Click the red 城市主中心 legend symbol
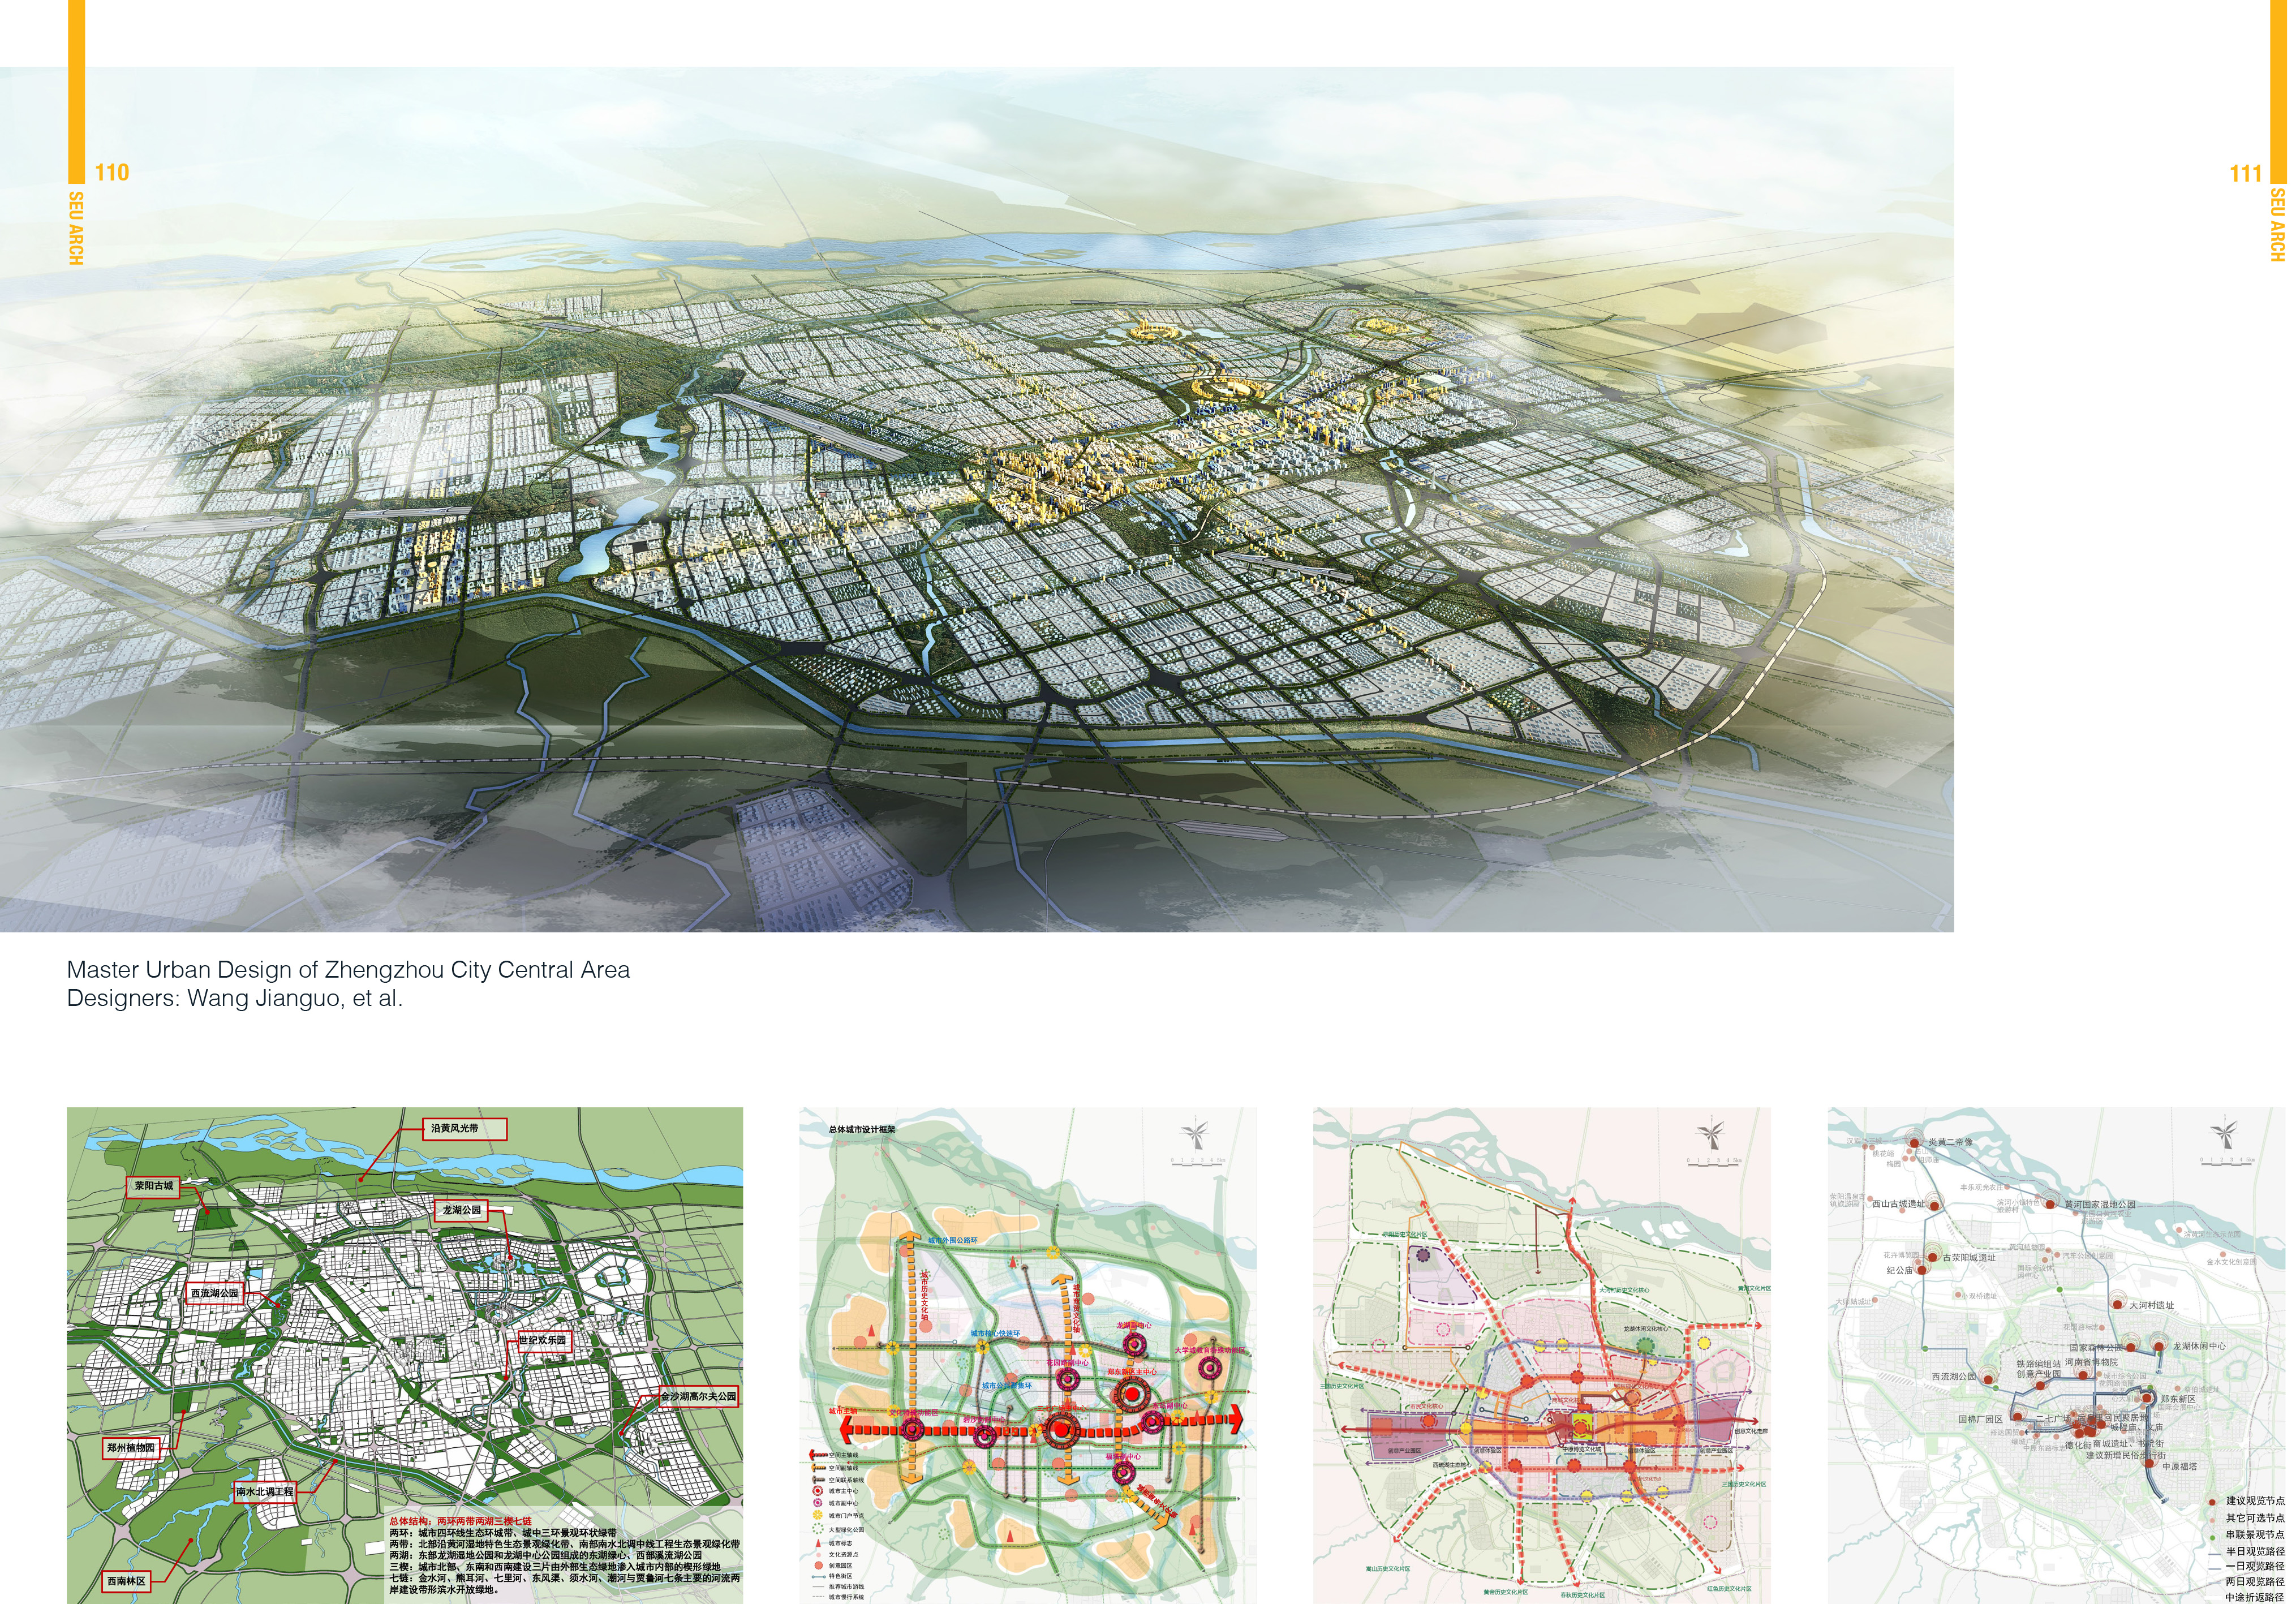The height and width of the screenshot is (1604, 2296). pos(818,1491)
